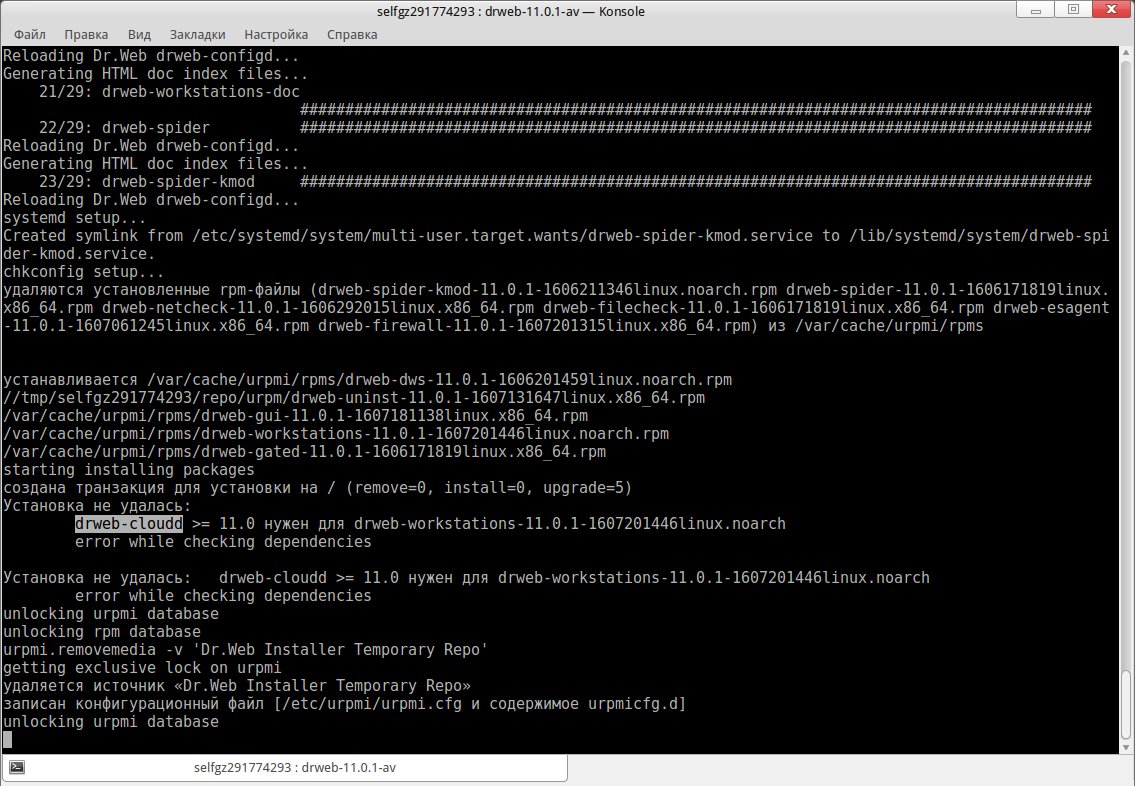Click the line 'Установка не удалась:' above highlighted text
Screen dimensions: 1135x786
point(97,505)
